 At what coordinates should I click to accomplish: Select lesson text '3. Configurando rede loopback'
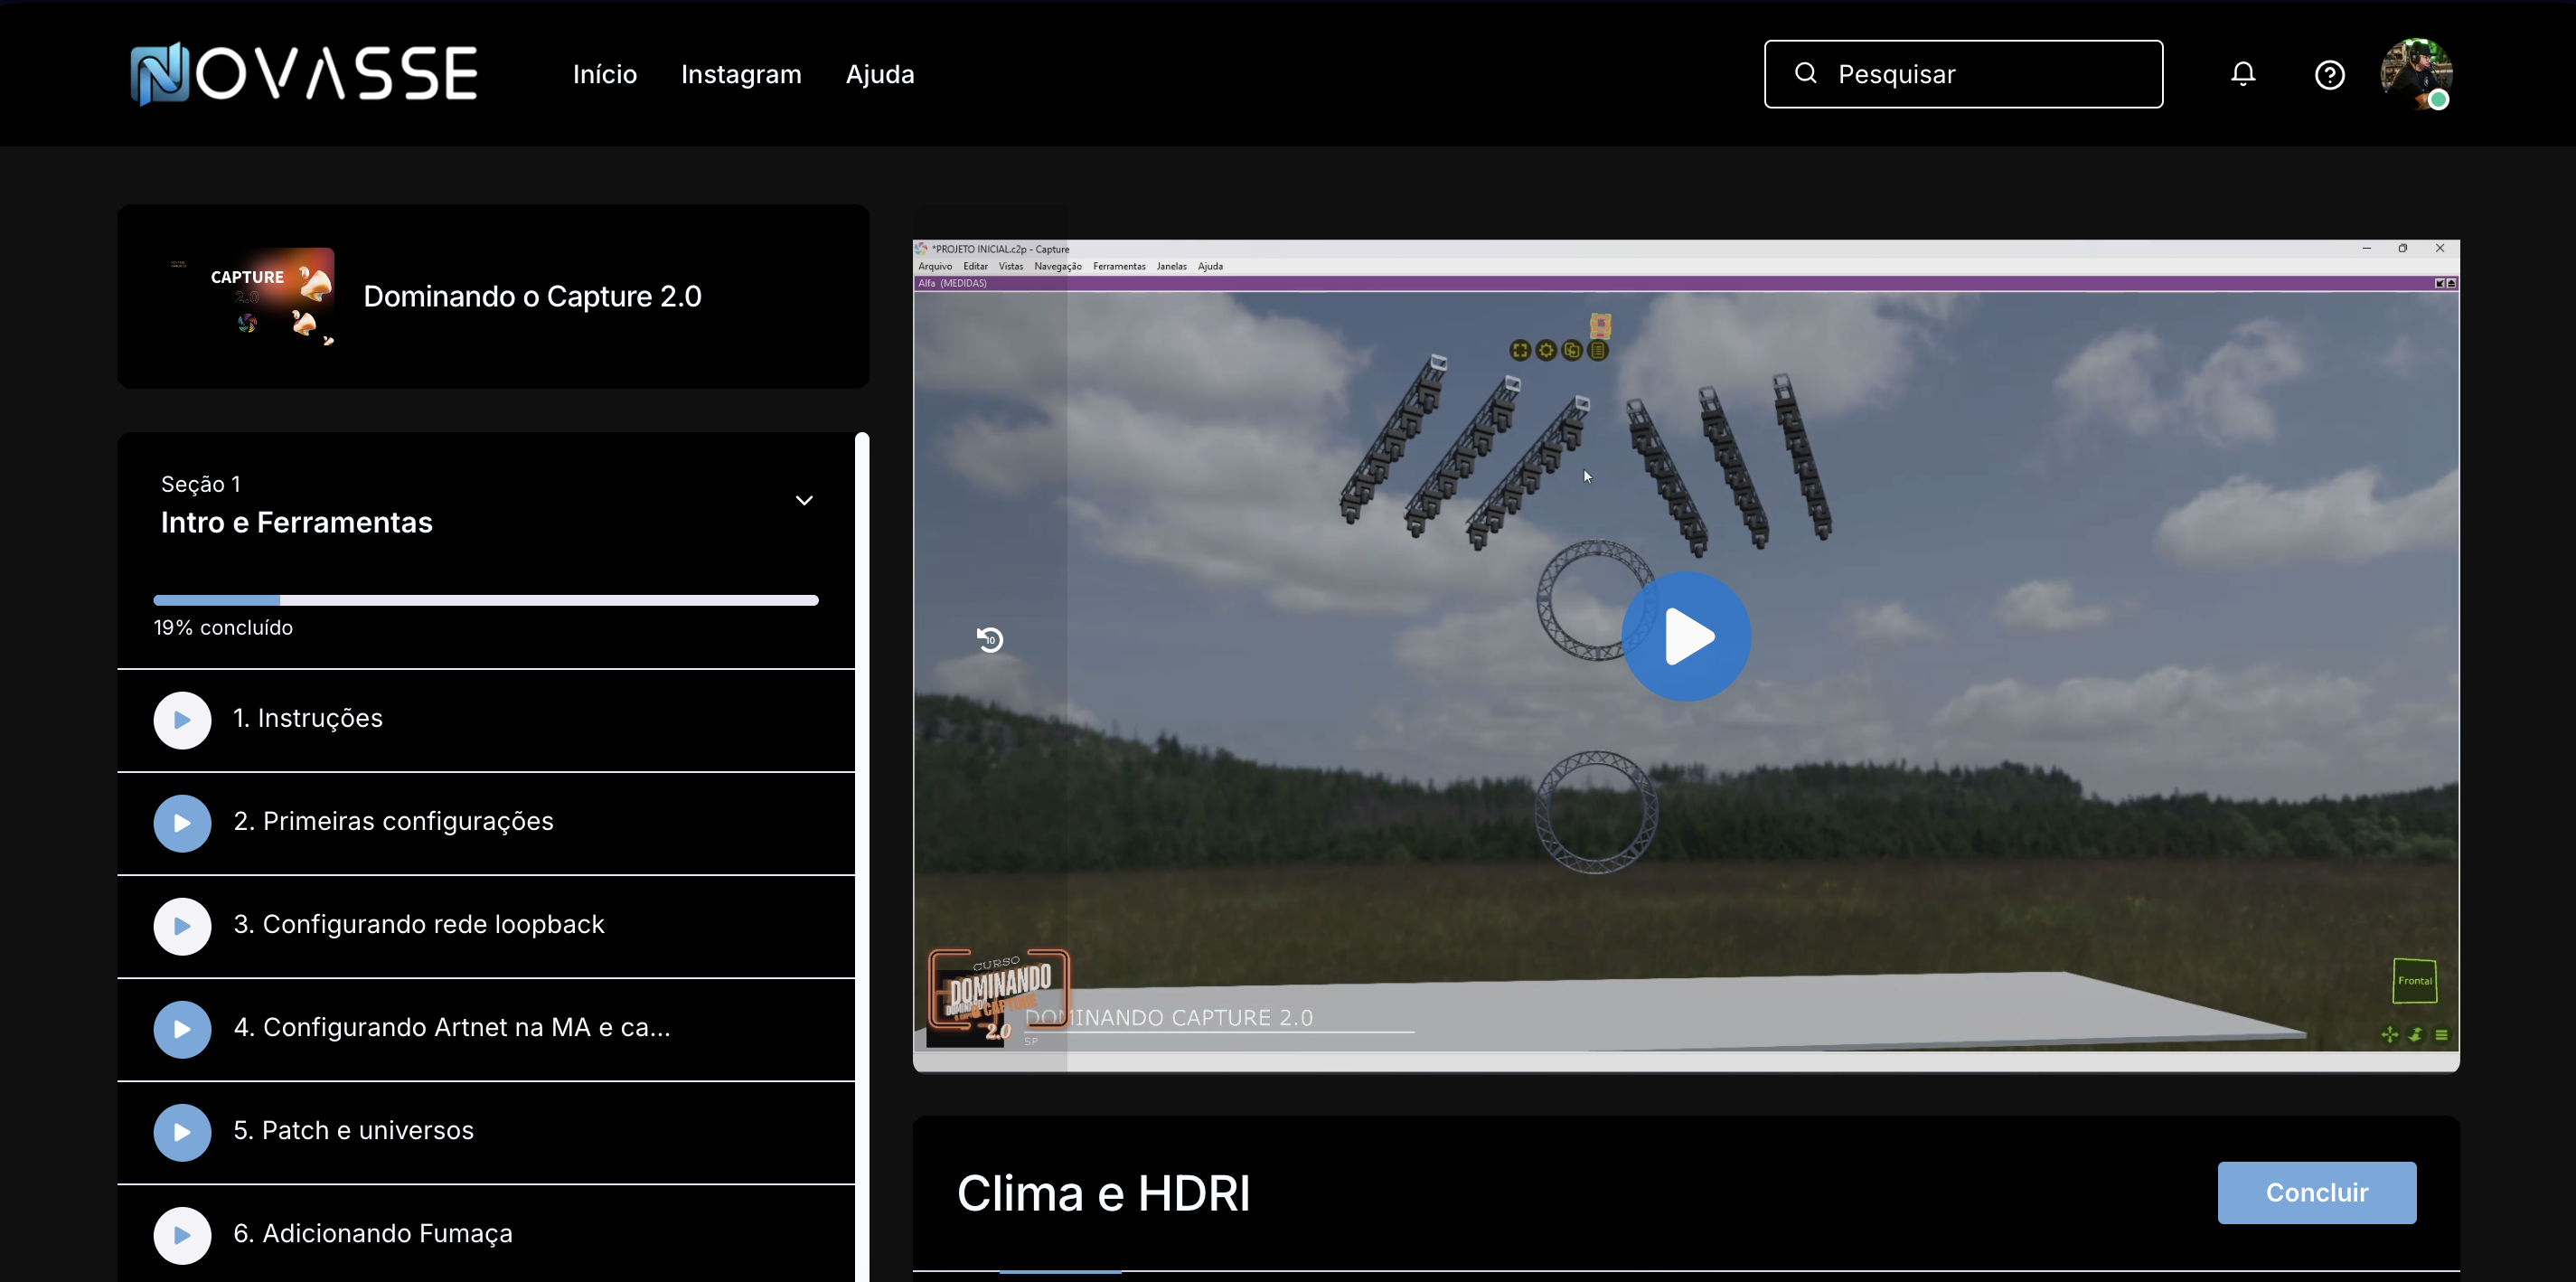tap(419, 924)
